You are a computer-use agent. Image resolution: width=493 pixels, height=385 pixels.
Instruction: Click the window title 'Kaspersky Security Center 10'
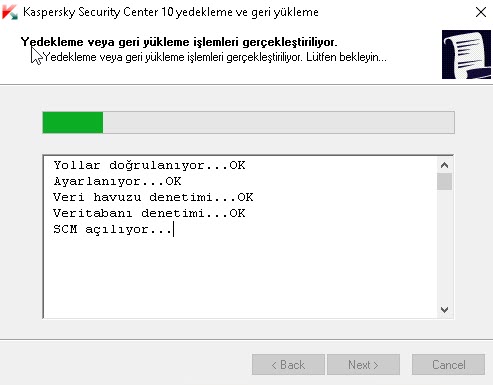click(98, 12)
